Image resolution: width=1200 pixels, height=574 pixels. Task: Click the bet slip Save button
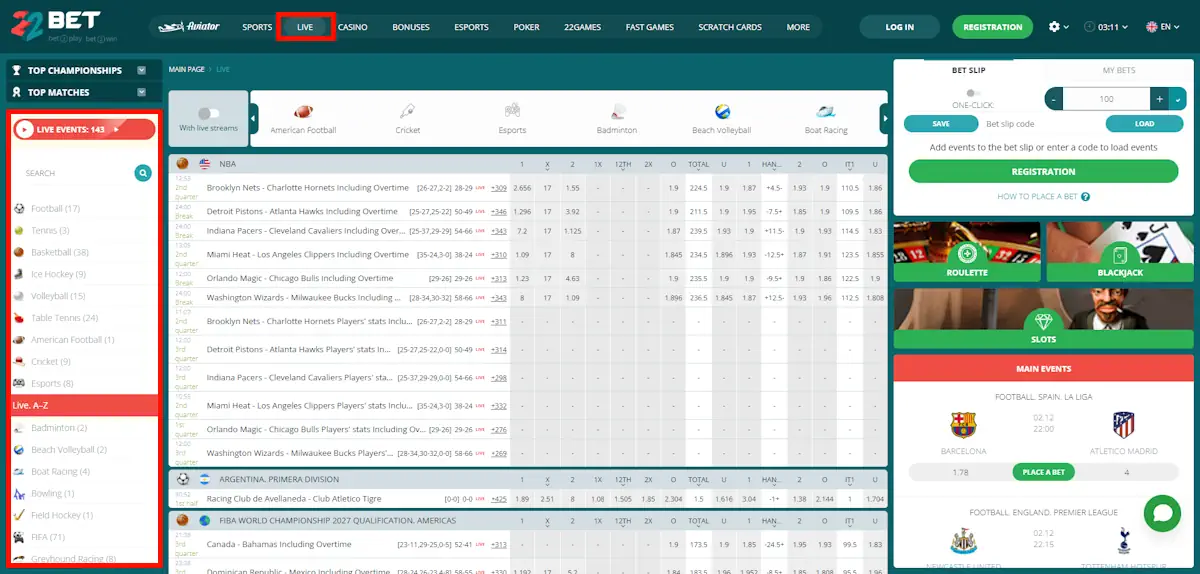tap(941, 124)
